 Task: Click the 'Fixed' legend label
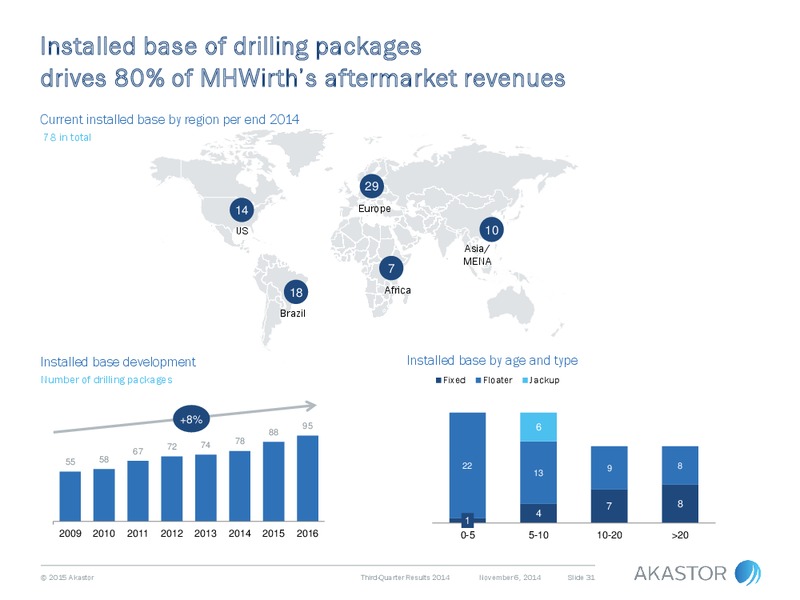point(454,380)
